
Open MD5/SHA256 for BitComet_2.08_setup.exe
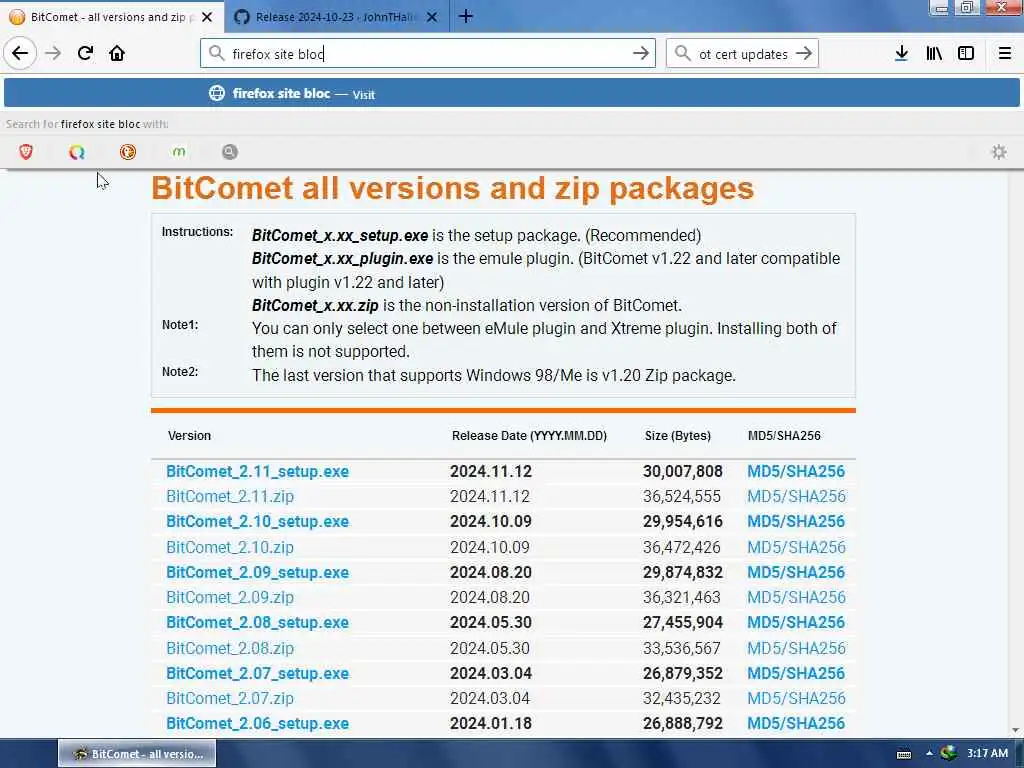796,622
